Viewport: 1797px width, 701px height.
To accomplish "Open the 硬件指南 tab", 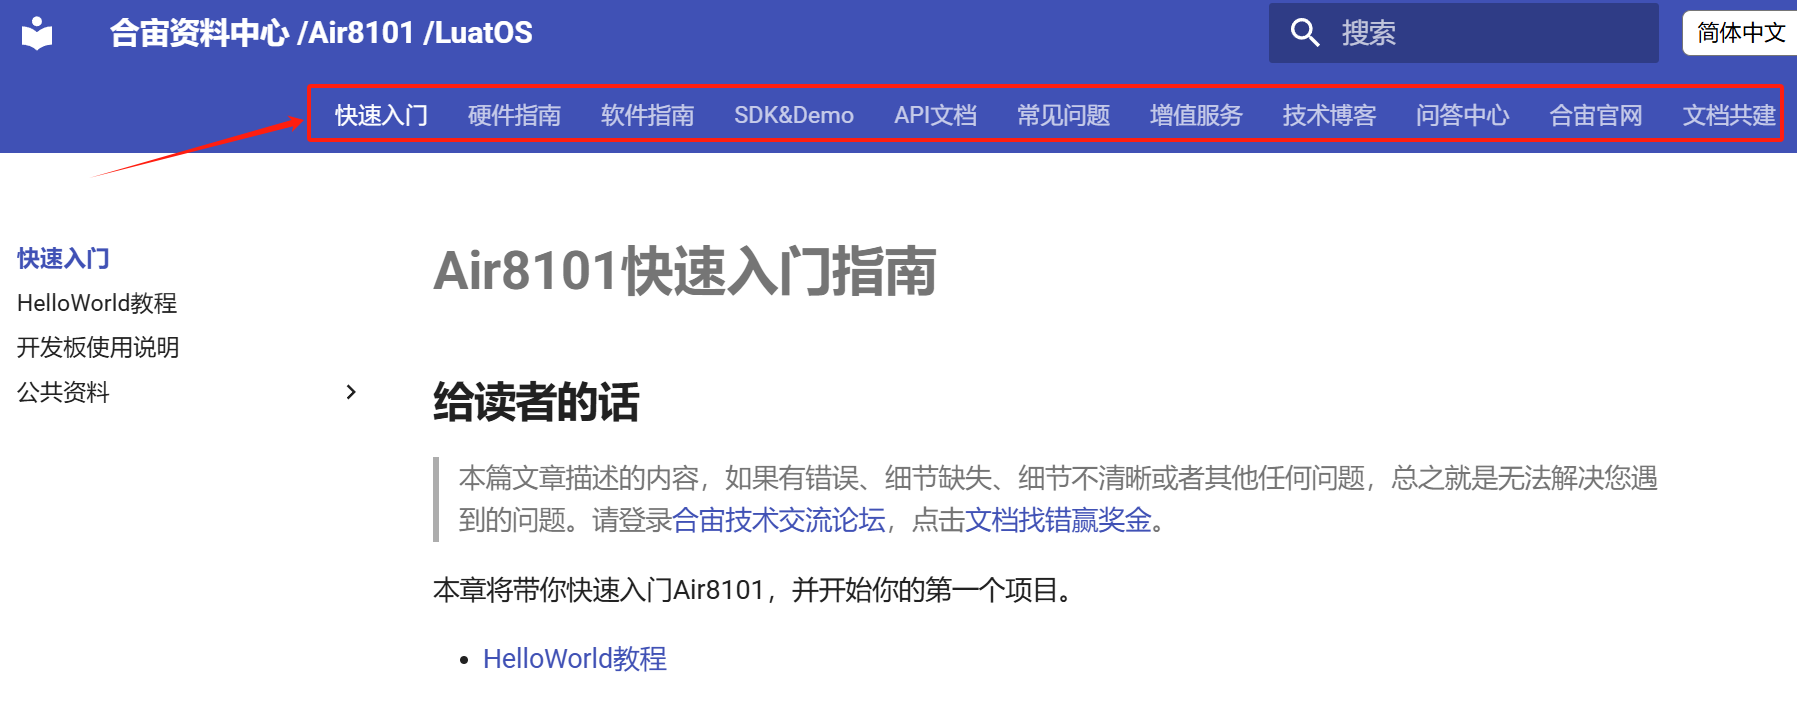I will click(x=514, y=115).
